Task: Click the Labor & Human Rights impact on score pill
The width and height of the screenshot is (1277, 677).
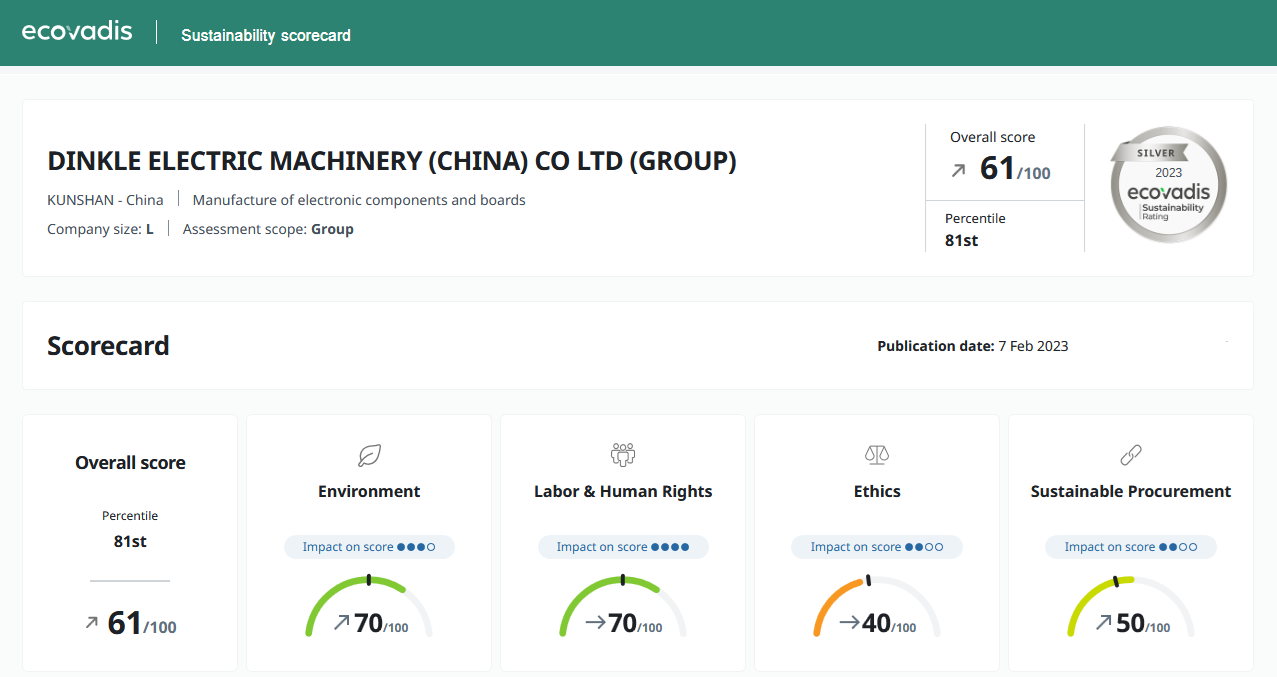Action: (x=623, y=547)
